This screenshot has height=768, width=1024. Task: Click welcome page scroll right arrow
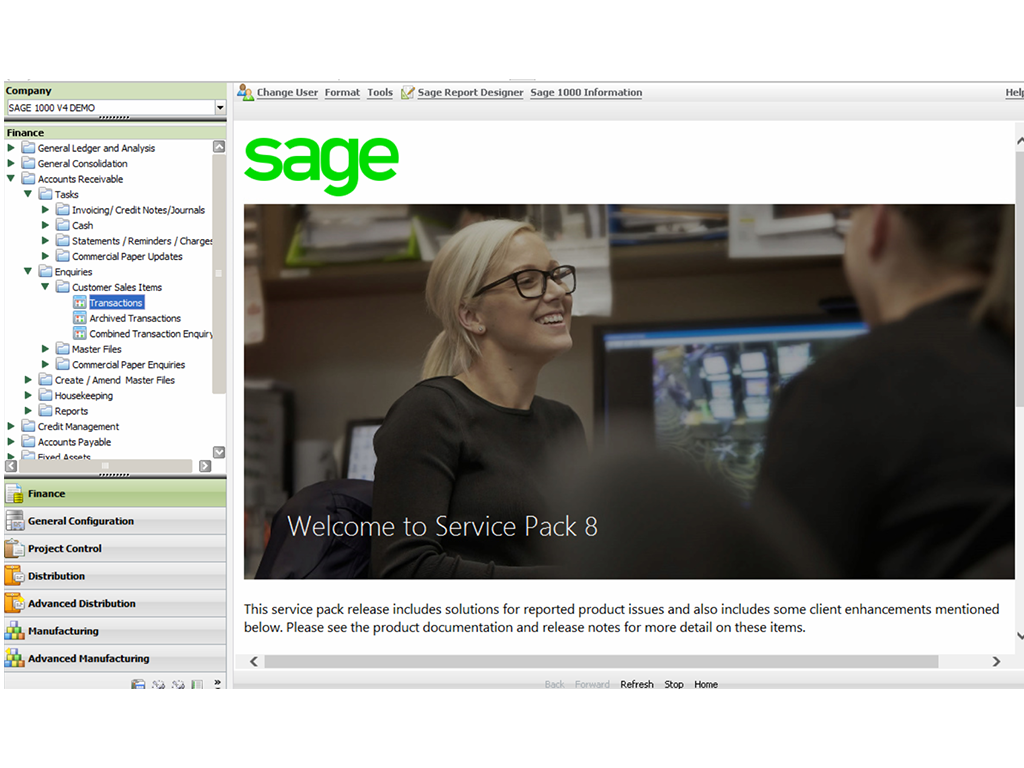point(996,662)
